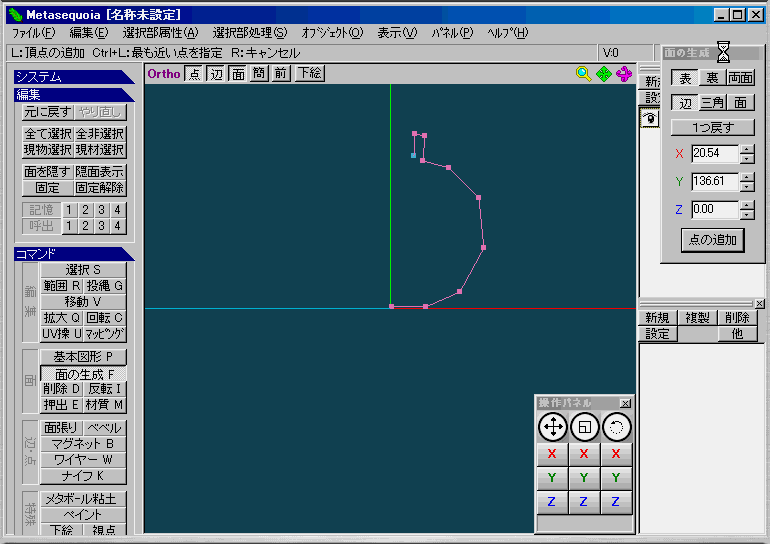Image resolution: width=770 pixels, height=545 pixels.
Task: Select 裏 back face option
Action: click(713, 78)
